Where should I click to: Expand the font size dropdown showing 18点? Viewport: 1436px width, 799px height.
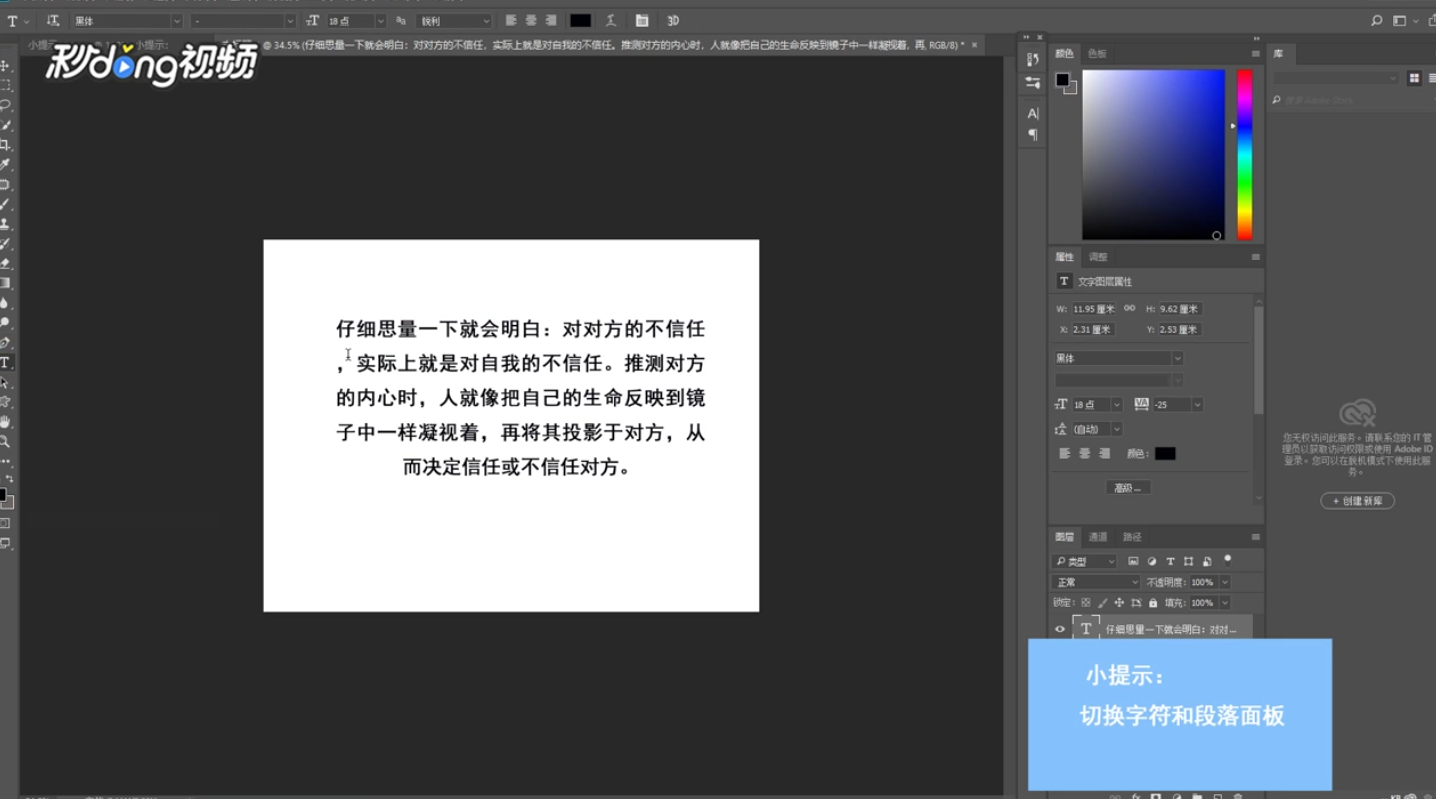tap(379, 20)
